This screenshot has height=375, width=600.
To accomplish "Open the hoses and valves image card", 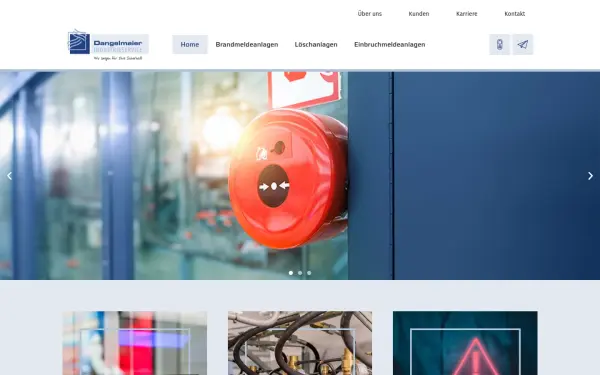I will coord(300,343).
